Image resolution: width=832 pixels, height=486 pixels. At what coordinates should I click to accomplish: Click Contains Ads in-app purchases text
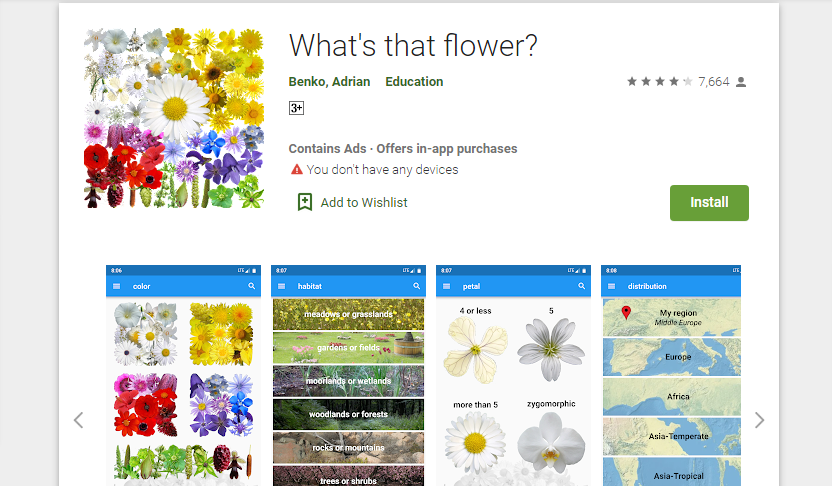pyautogui.click(x=403, y=149)
